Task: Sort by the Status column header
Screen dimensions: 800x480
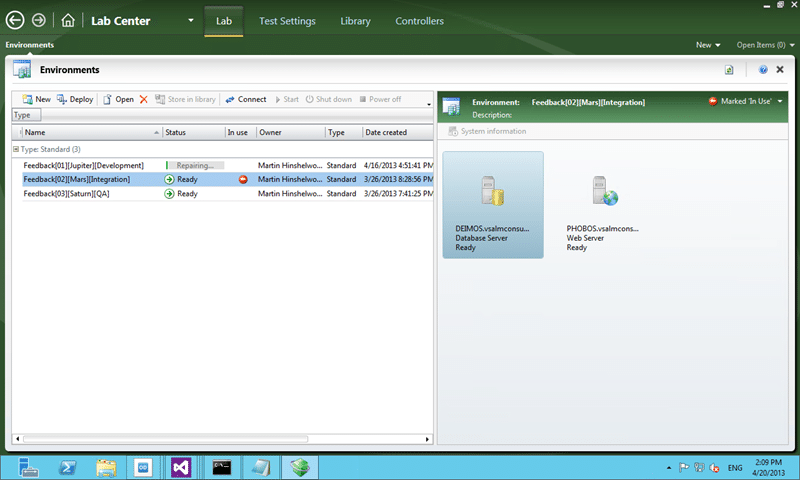Action: [193, 132]
